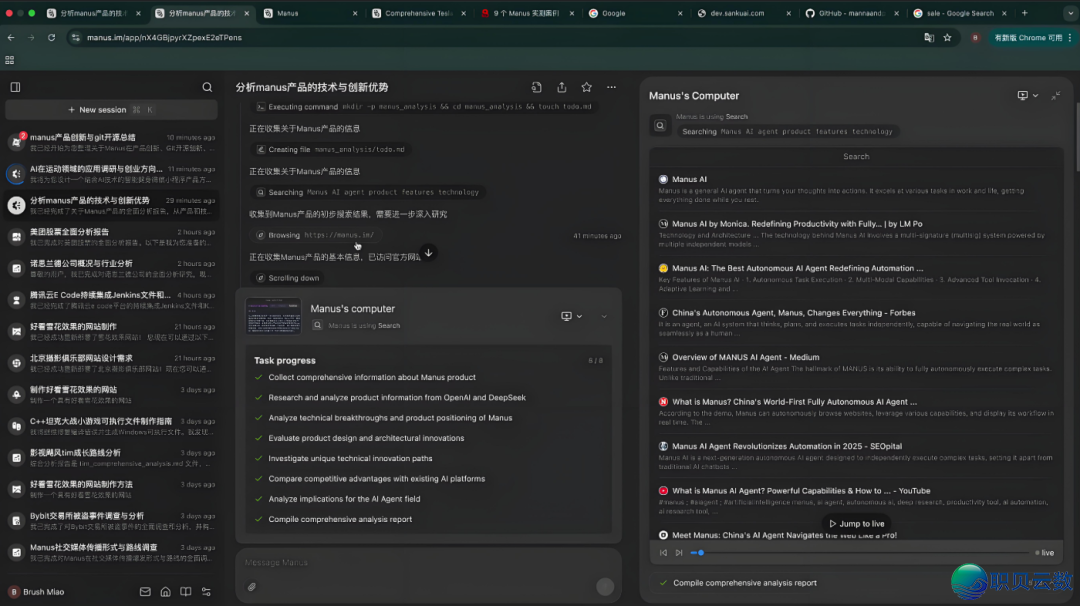Switch to the Manus browser tab
This screenshot has width=1080, height=606.
(310, 13)
